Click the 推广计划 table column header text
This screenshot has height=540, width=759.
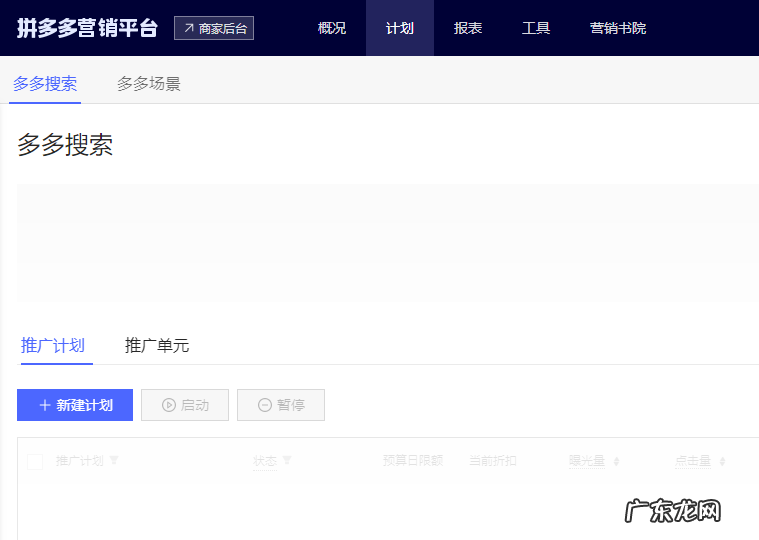coord(80,461)
